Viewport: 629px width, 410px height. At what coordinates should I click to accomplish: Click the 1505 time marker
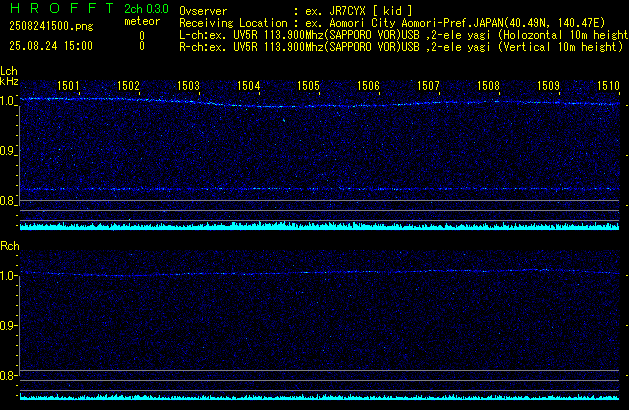pyautogui.click(x=308, y=86)
